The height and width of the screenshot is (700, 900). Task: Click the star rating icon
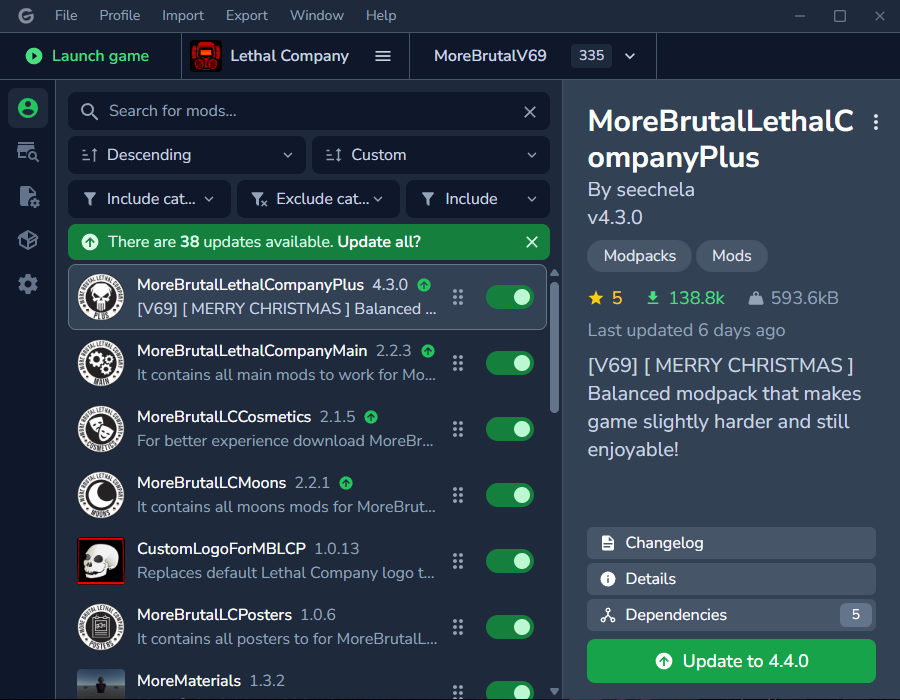596,298
